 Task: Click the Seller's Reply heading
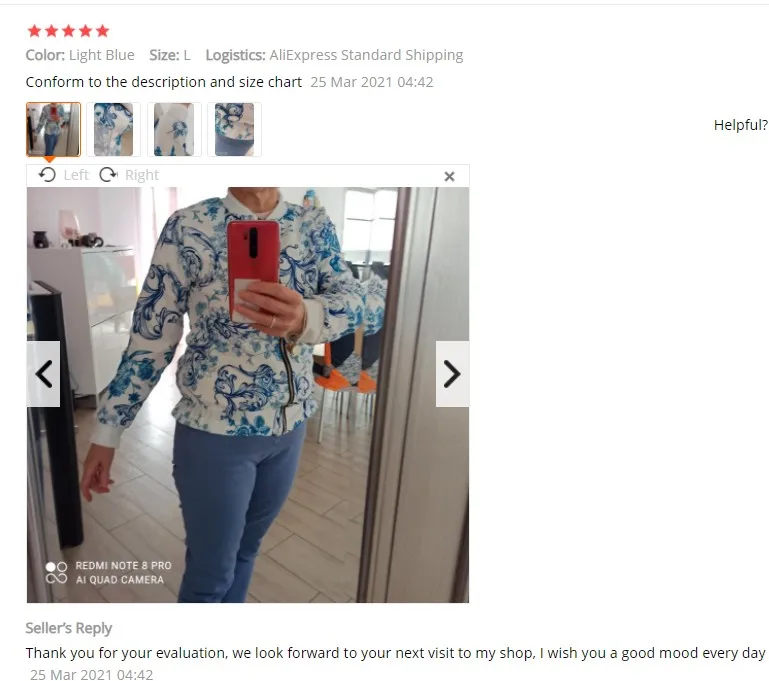(69, 628)
